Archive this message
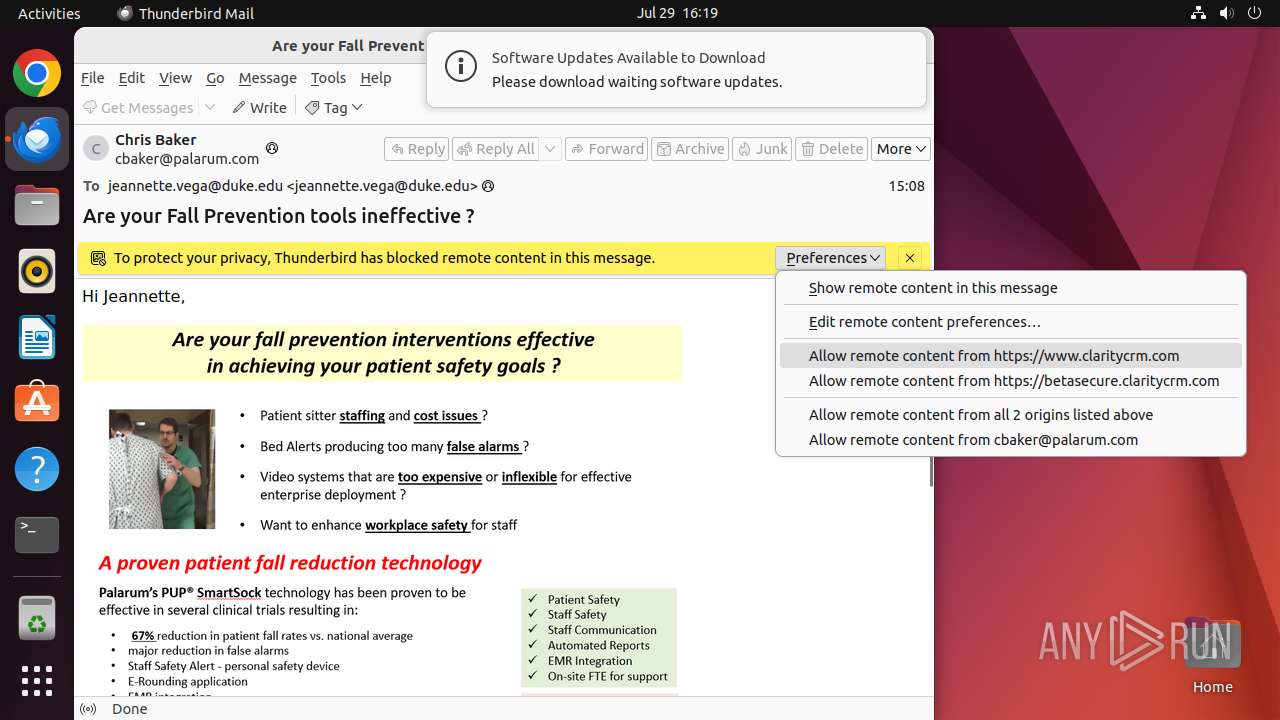Viewport: 1280px width, 720px height. click(689, 149)
